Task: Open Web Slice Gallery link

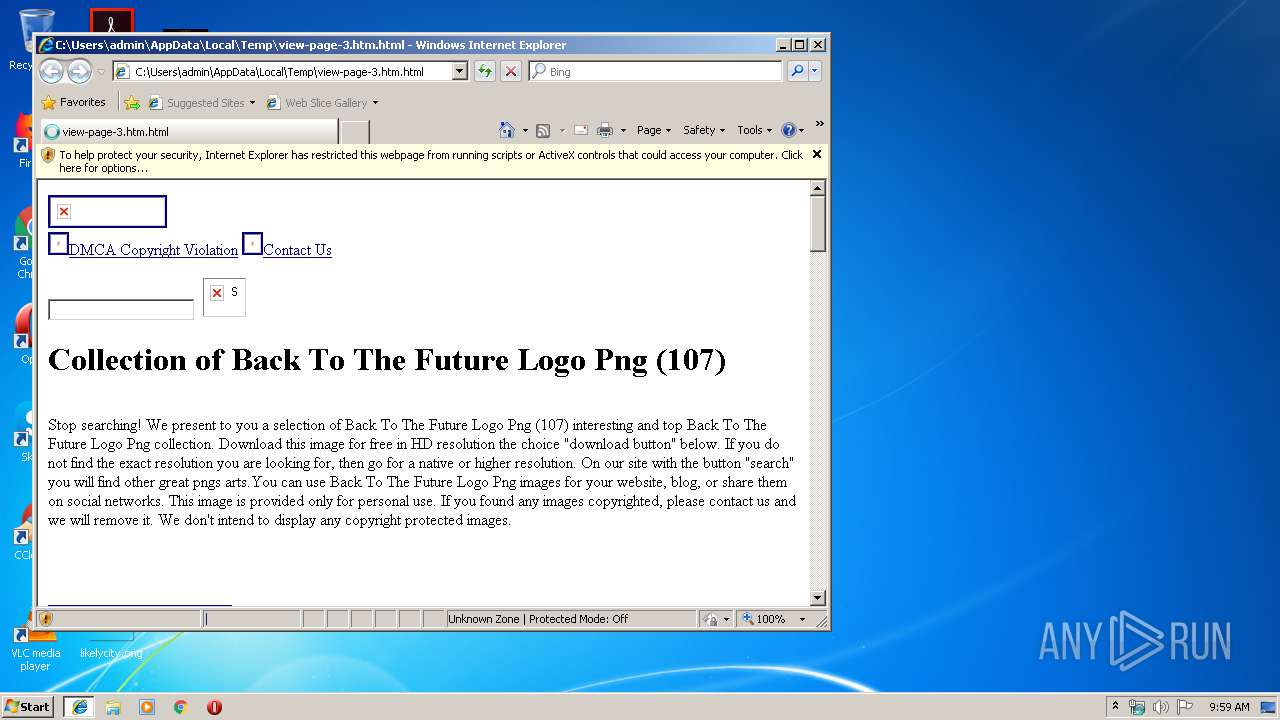Action: pyautogui.click(x=322, y=103)
